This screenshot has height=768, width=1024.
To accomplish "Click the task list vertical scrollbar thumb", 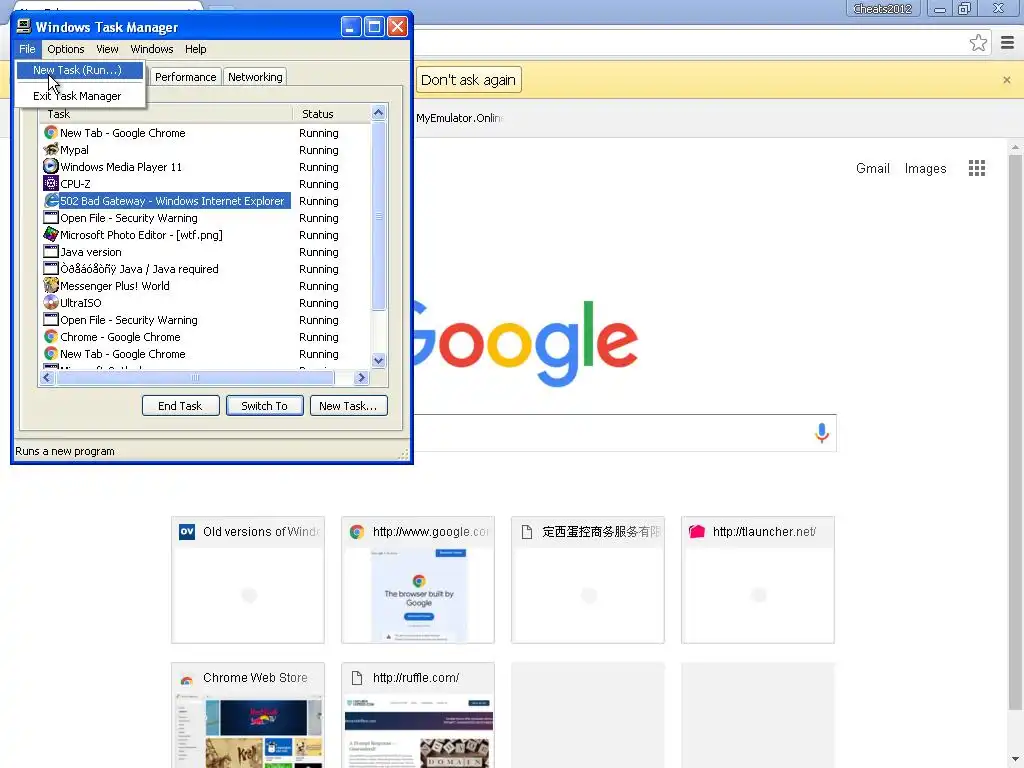I will tap(379, 216).
